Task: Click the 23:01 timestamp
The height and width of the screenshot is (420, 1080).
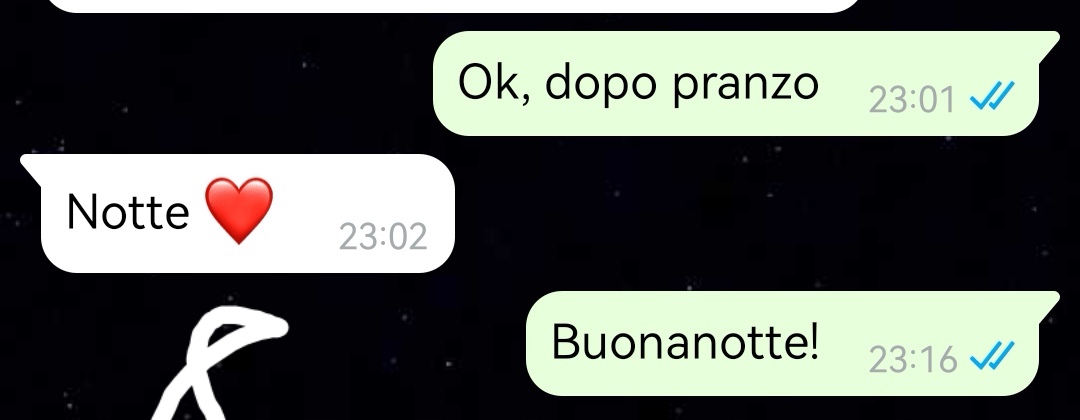Action: click(x=912, y=101)
